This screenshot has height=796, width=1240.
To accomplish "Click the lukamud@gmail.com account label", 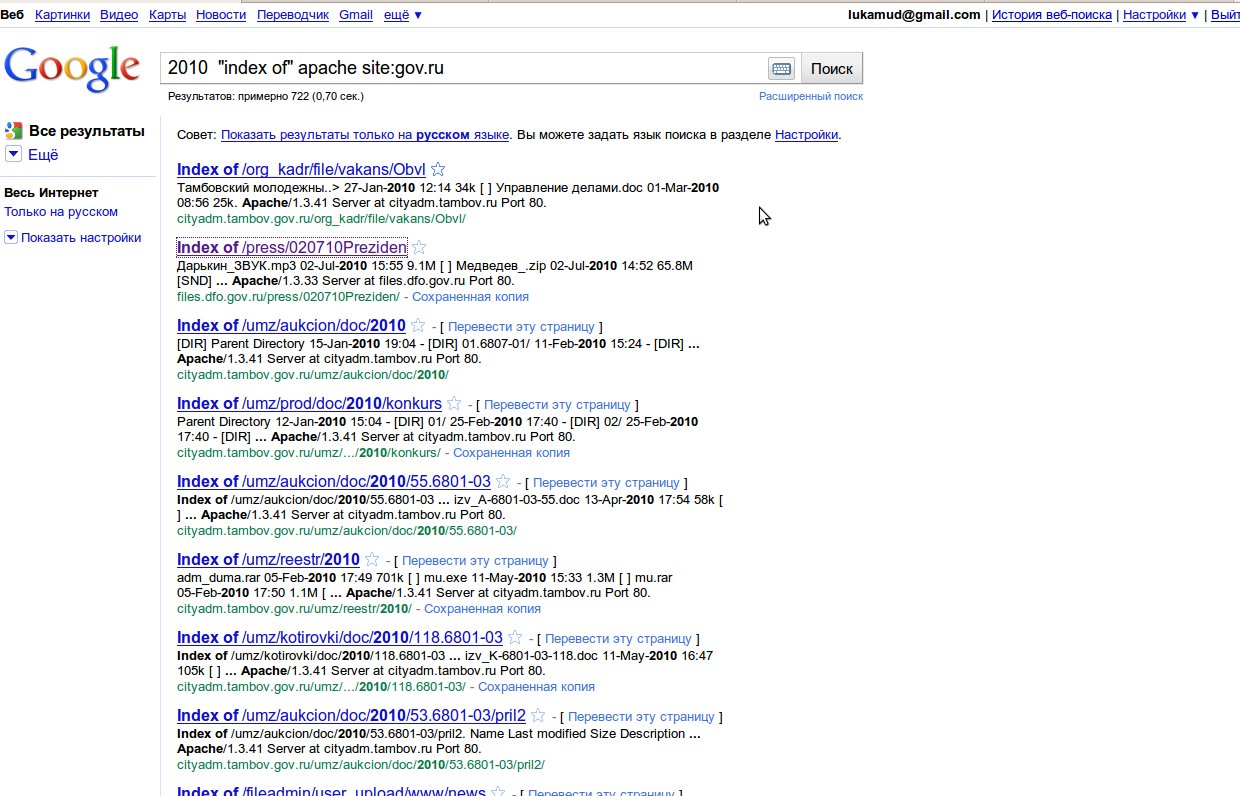I will coord(914,15).
